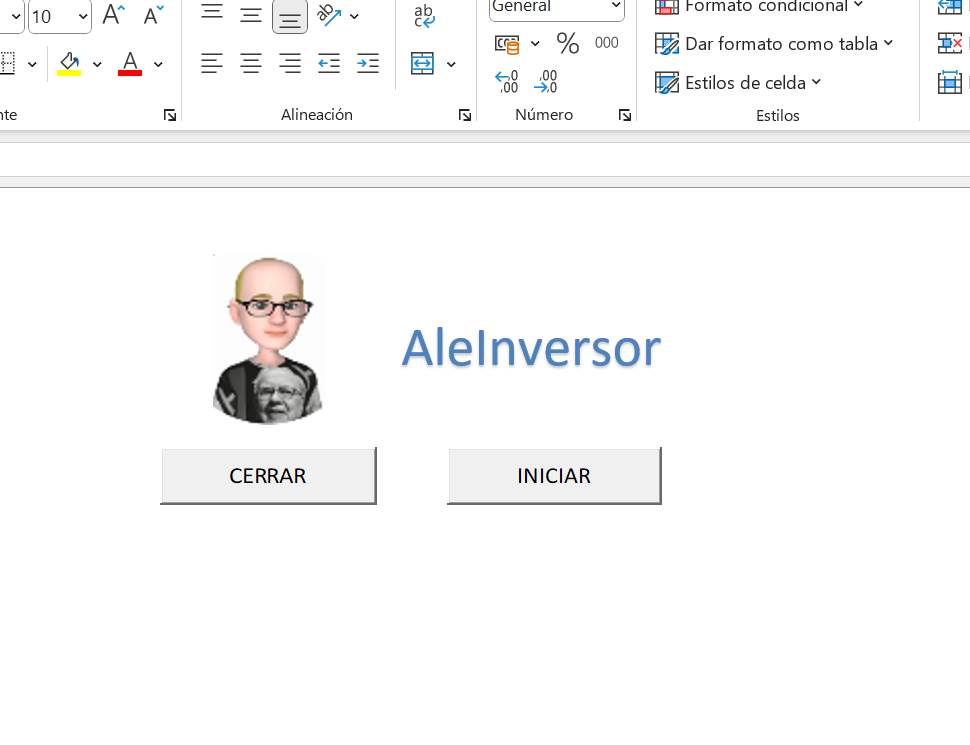
Task: Click the formula bar input area
Action: (485, 160)
